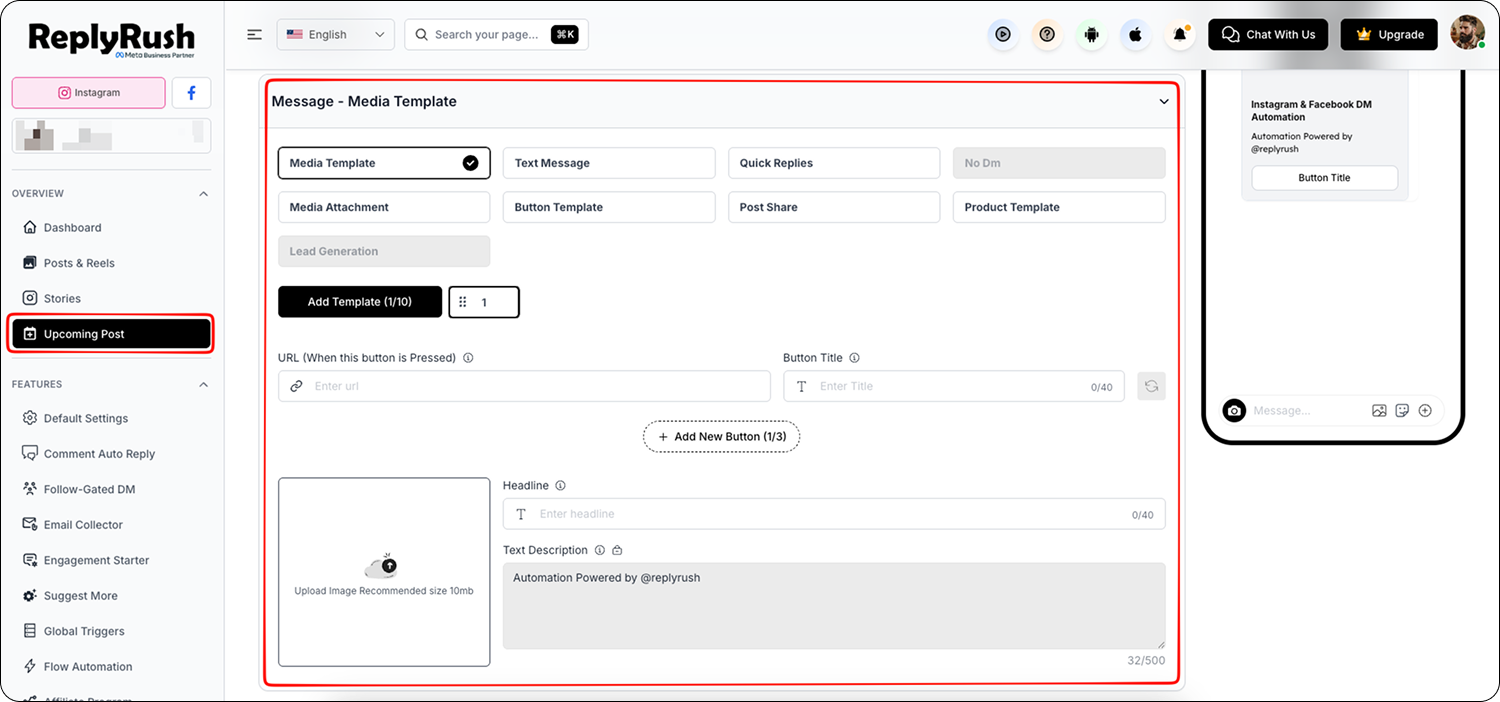Click the image gallery icon in phone preview
Viewport: 1500px width, 702px height.
pyautogui.click(x=1379, y=410)
